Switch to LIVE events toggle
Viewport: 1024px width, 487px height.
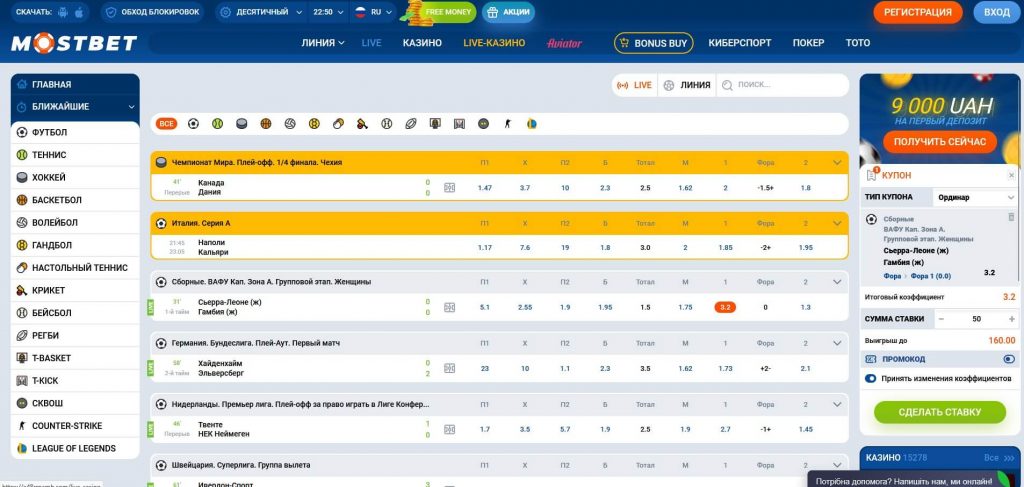coord(635,85)
